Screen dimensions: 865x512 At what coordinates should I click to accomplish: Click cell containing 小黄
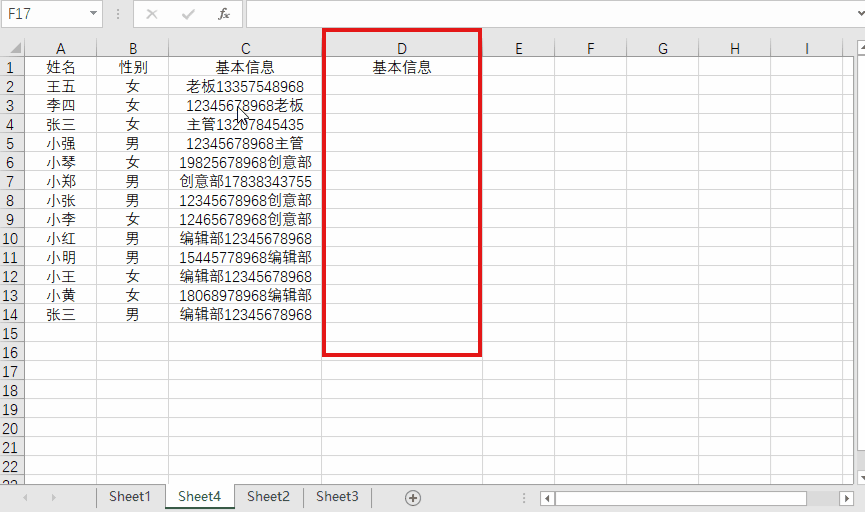click(x=61, y=296)
